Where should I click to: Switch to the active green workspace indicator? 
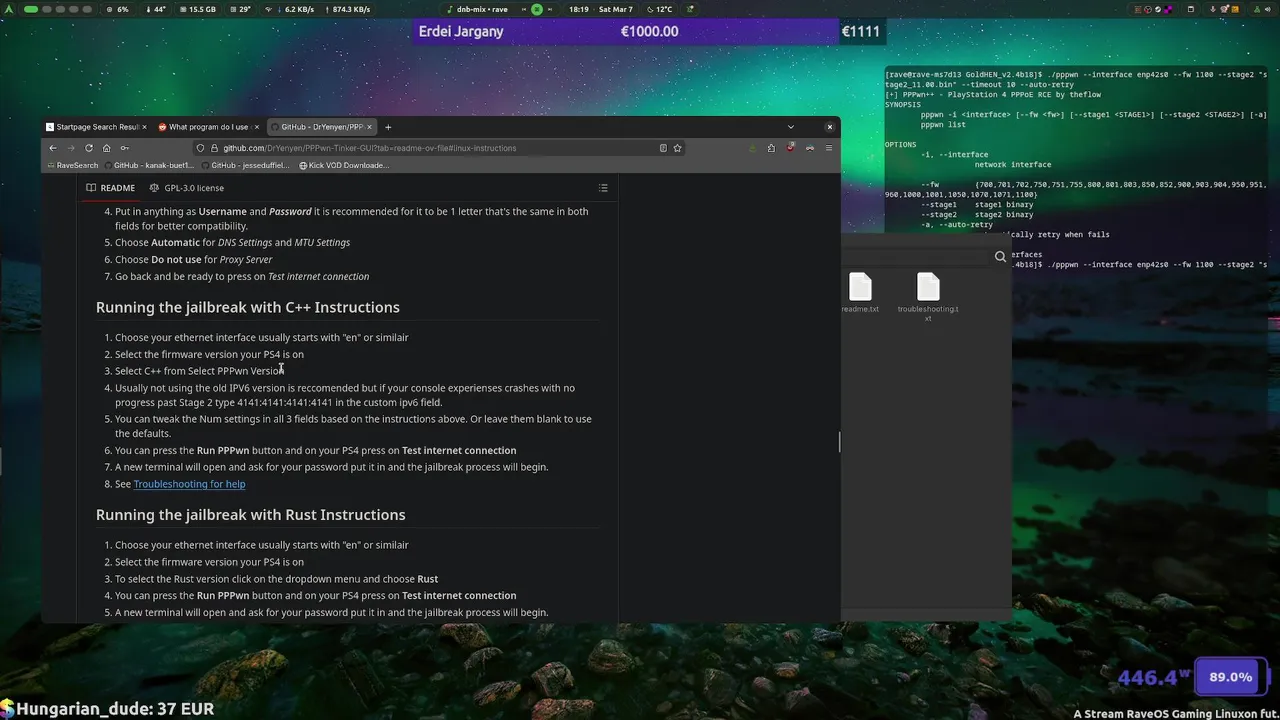click(x=30, y=9)
